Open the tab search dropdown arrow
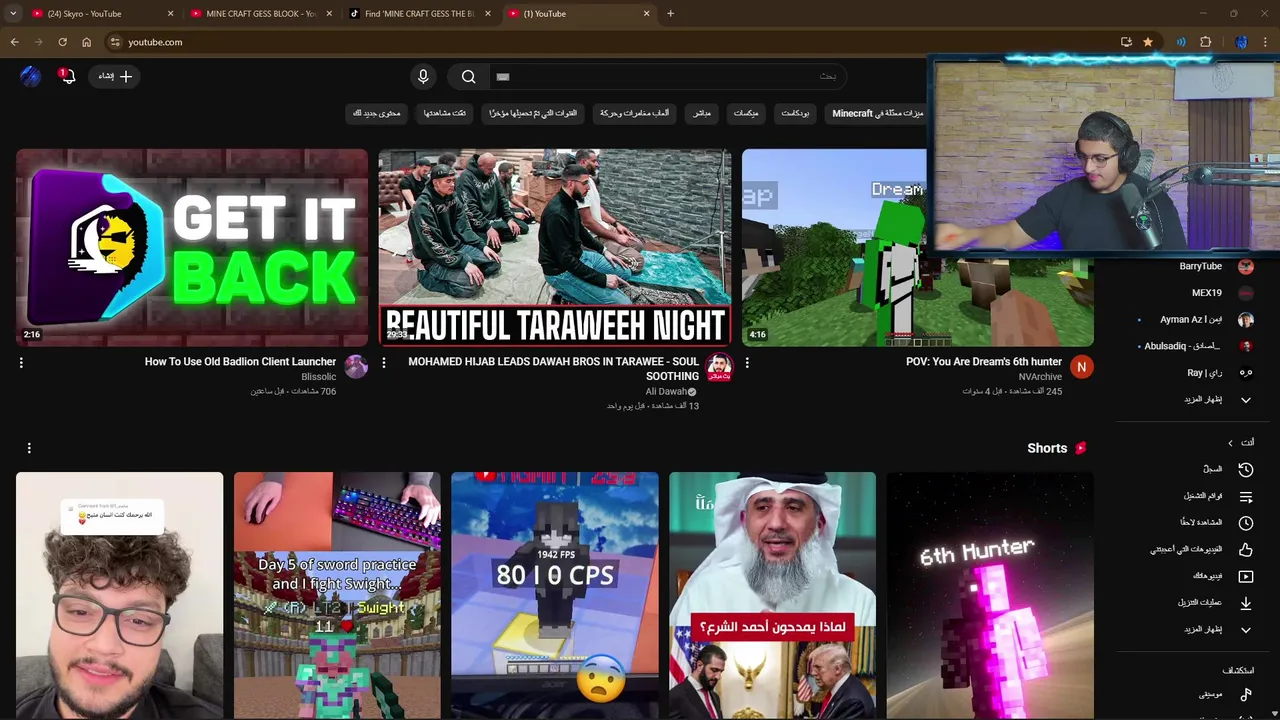This screenshot has width=1280, height=720. (13, 14)
